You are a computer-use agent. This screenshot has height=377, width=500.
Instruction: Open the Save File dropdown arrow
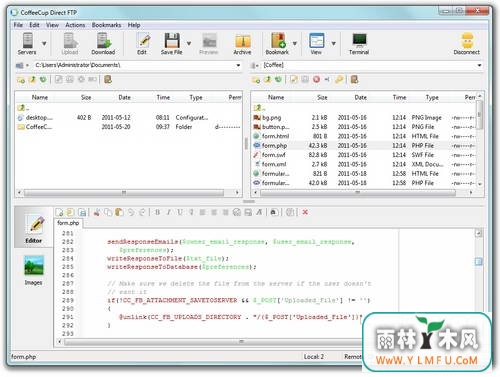[x=189, y=43]
